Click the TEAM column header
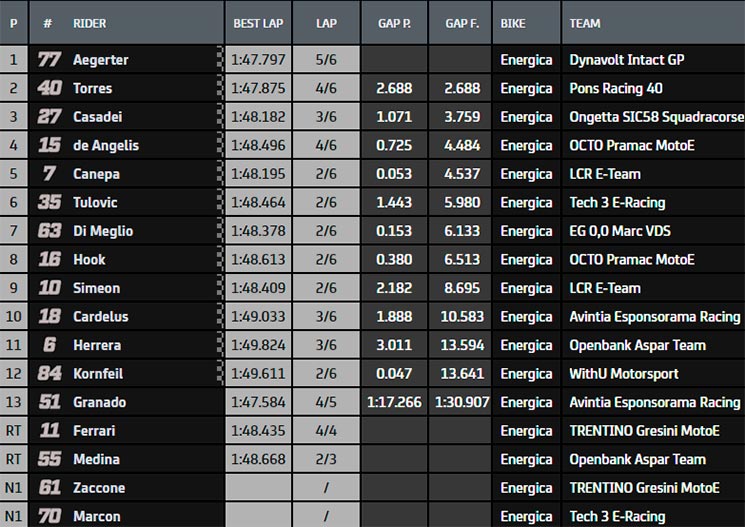The image size is (745, 527). [585, 23]
